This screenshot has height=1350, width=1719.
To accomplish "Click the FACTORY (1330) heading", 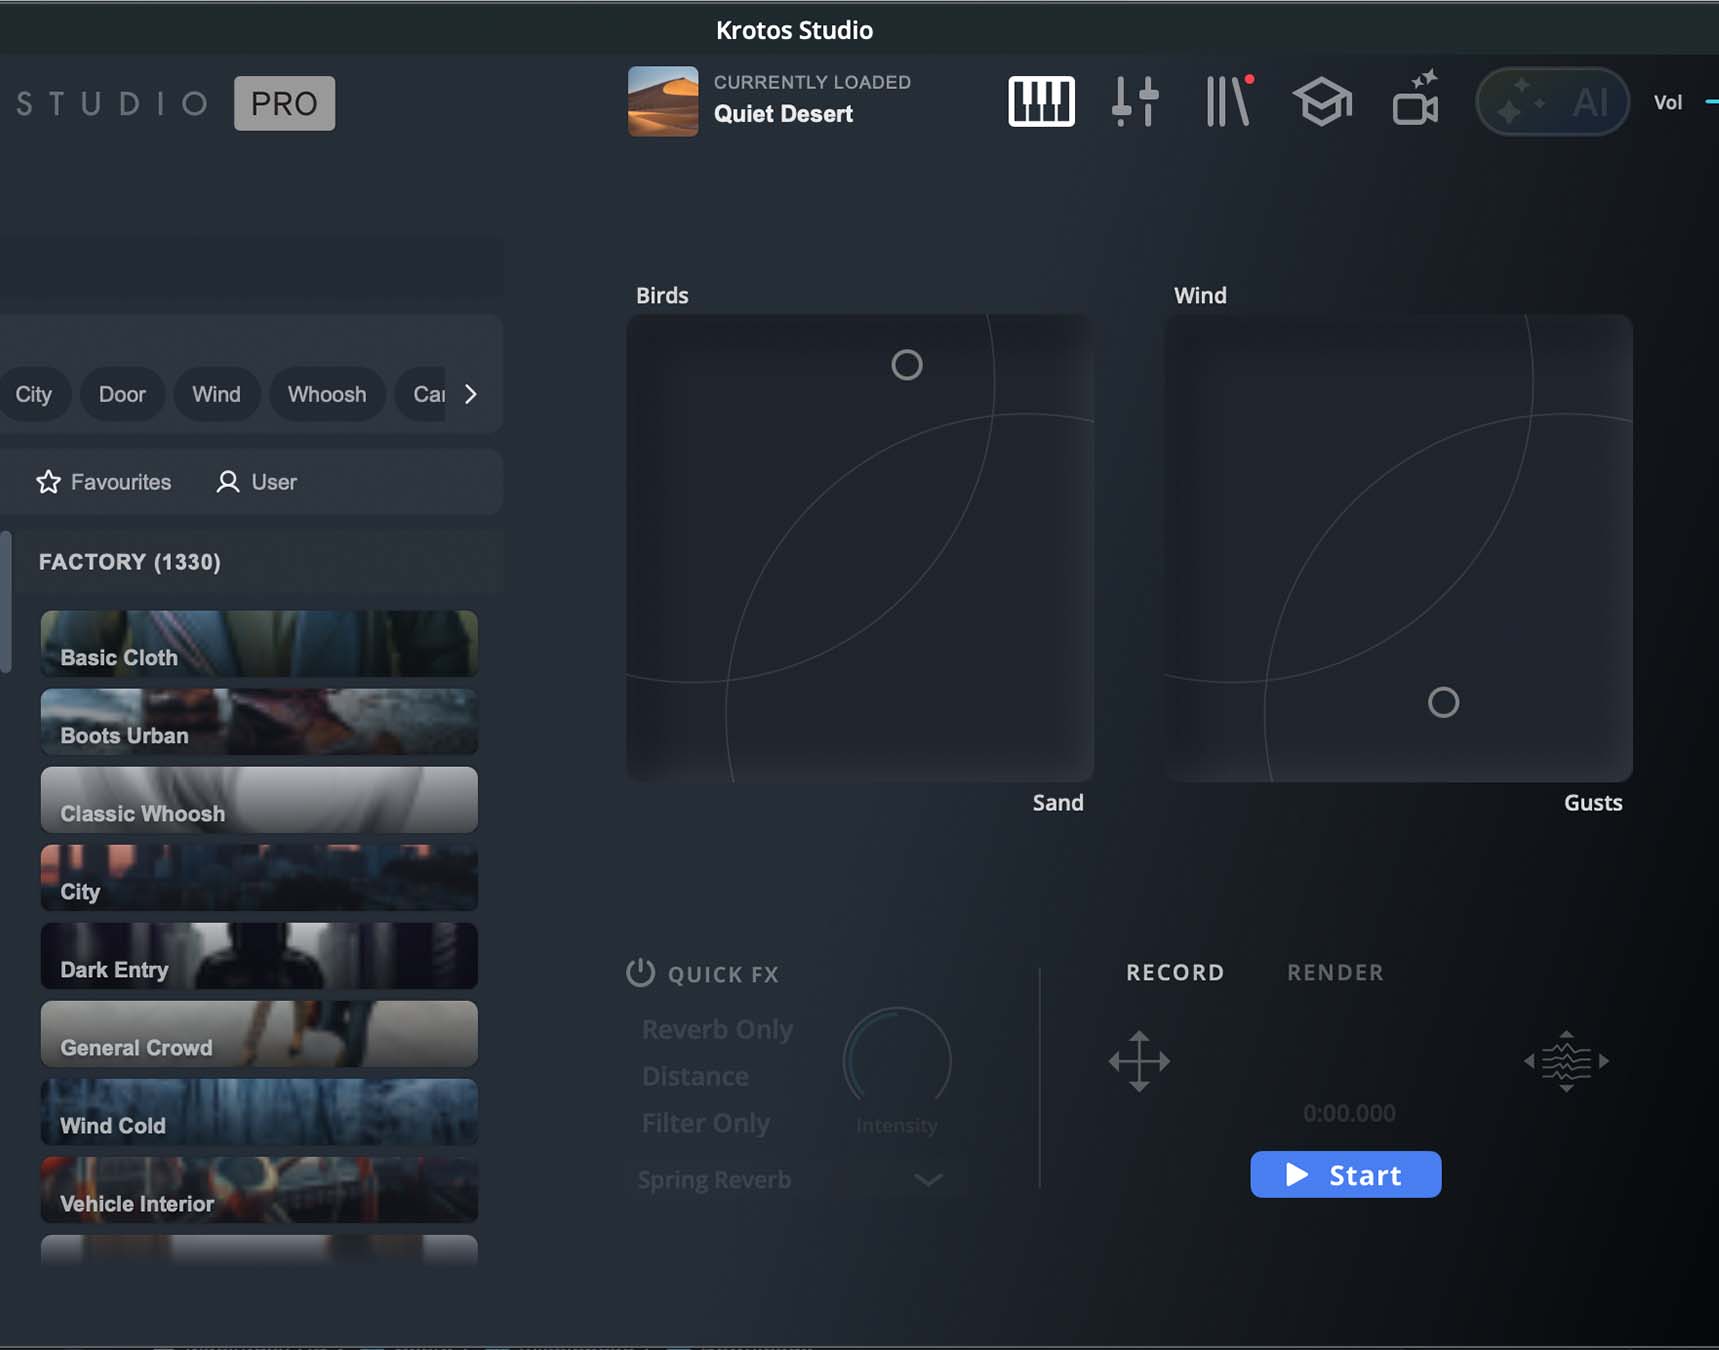I will coord(130,562).
